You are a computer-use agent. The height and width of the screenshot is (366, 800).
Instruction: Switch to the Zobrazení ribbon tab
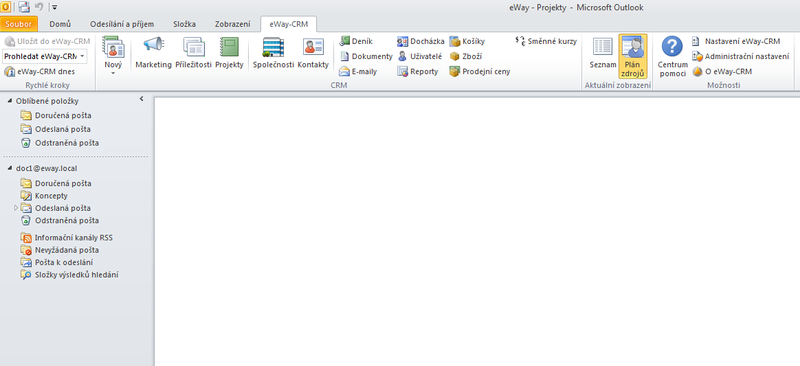232,24
